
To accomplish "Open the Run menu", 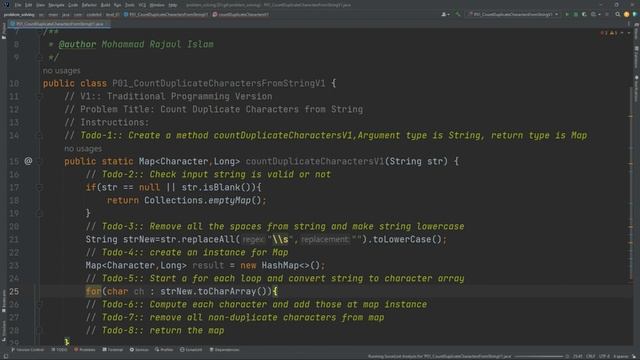I will [118, 5].
